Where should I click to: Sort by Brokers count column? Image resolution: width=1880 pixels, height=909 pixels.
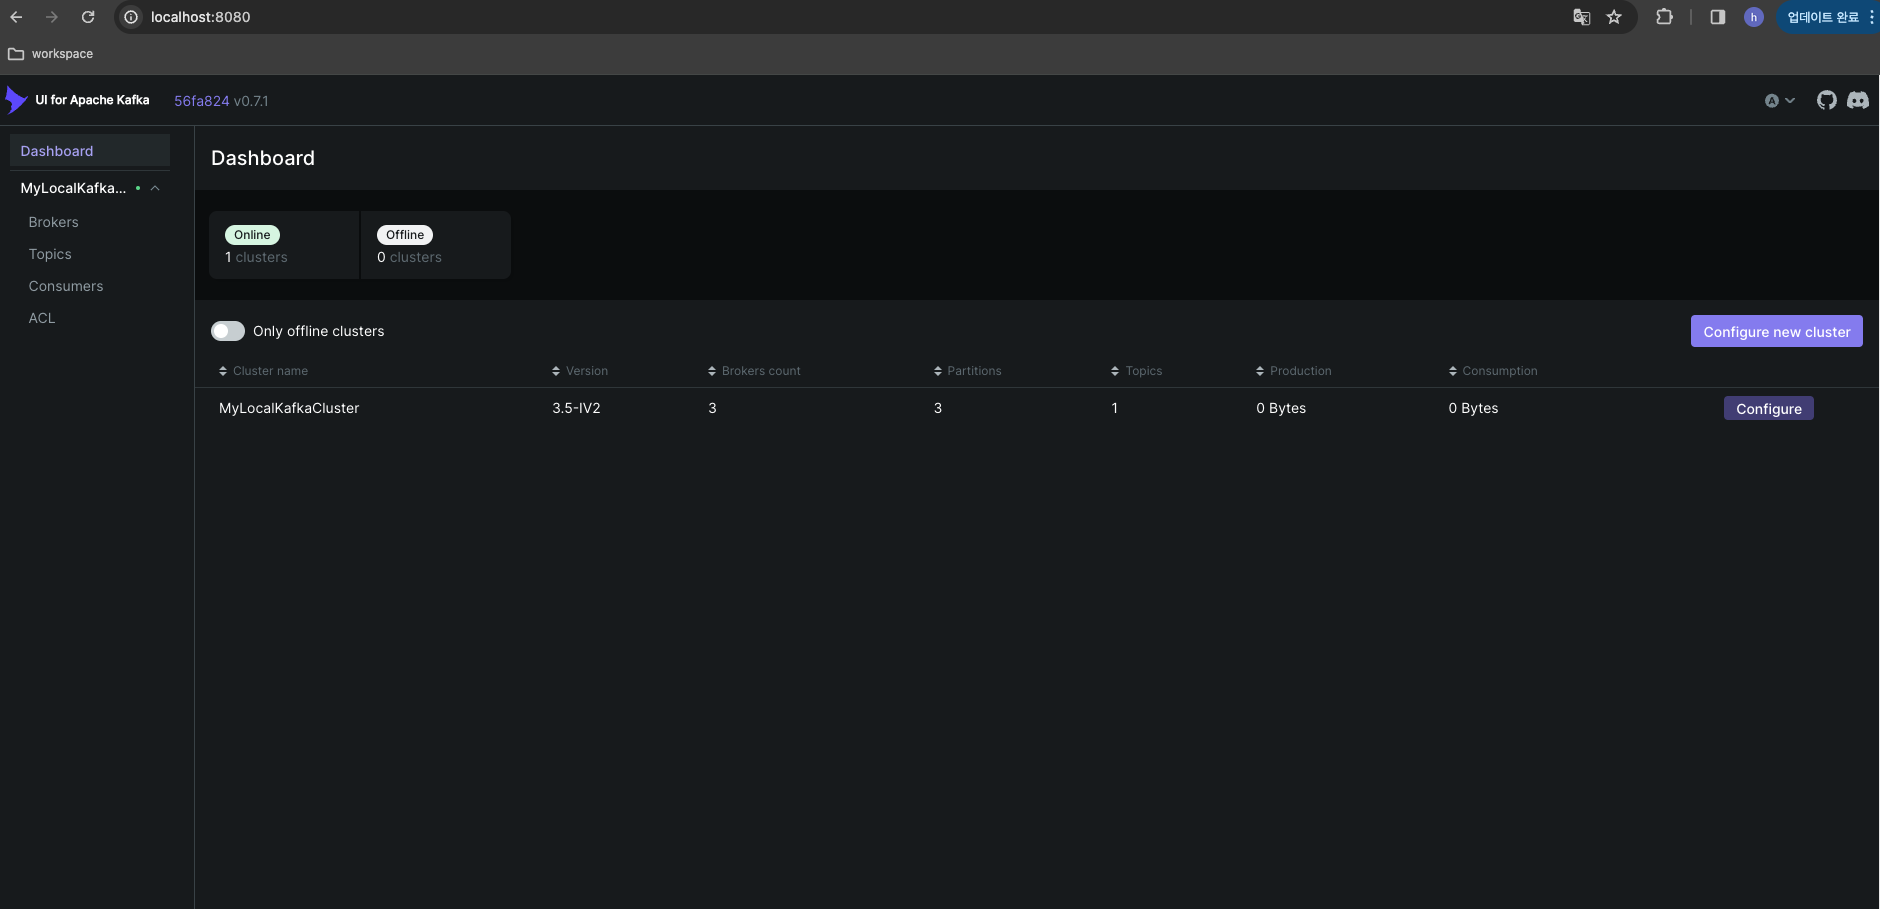coord(754,371)
